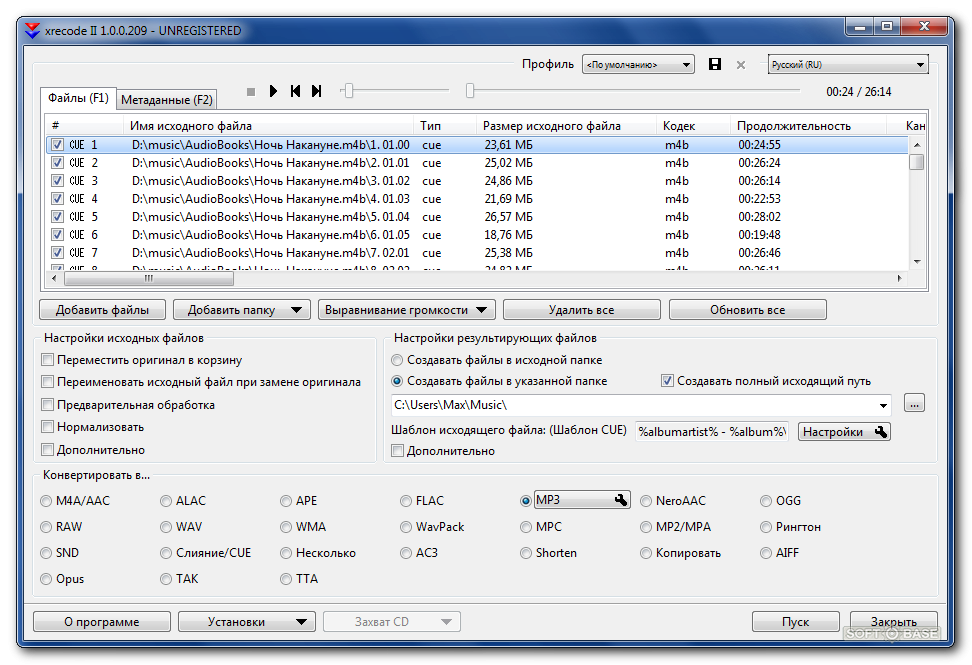
Task: Uncheck the CUE 5 row checkbox
Action: [57, 216]
